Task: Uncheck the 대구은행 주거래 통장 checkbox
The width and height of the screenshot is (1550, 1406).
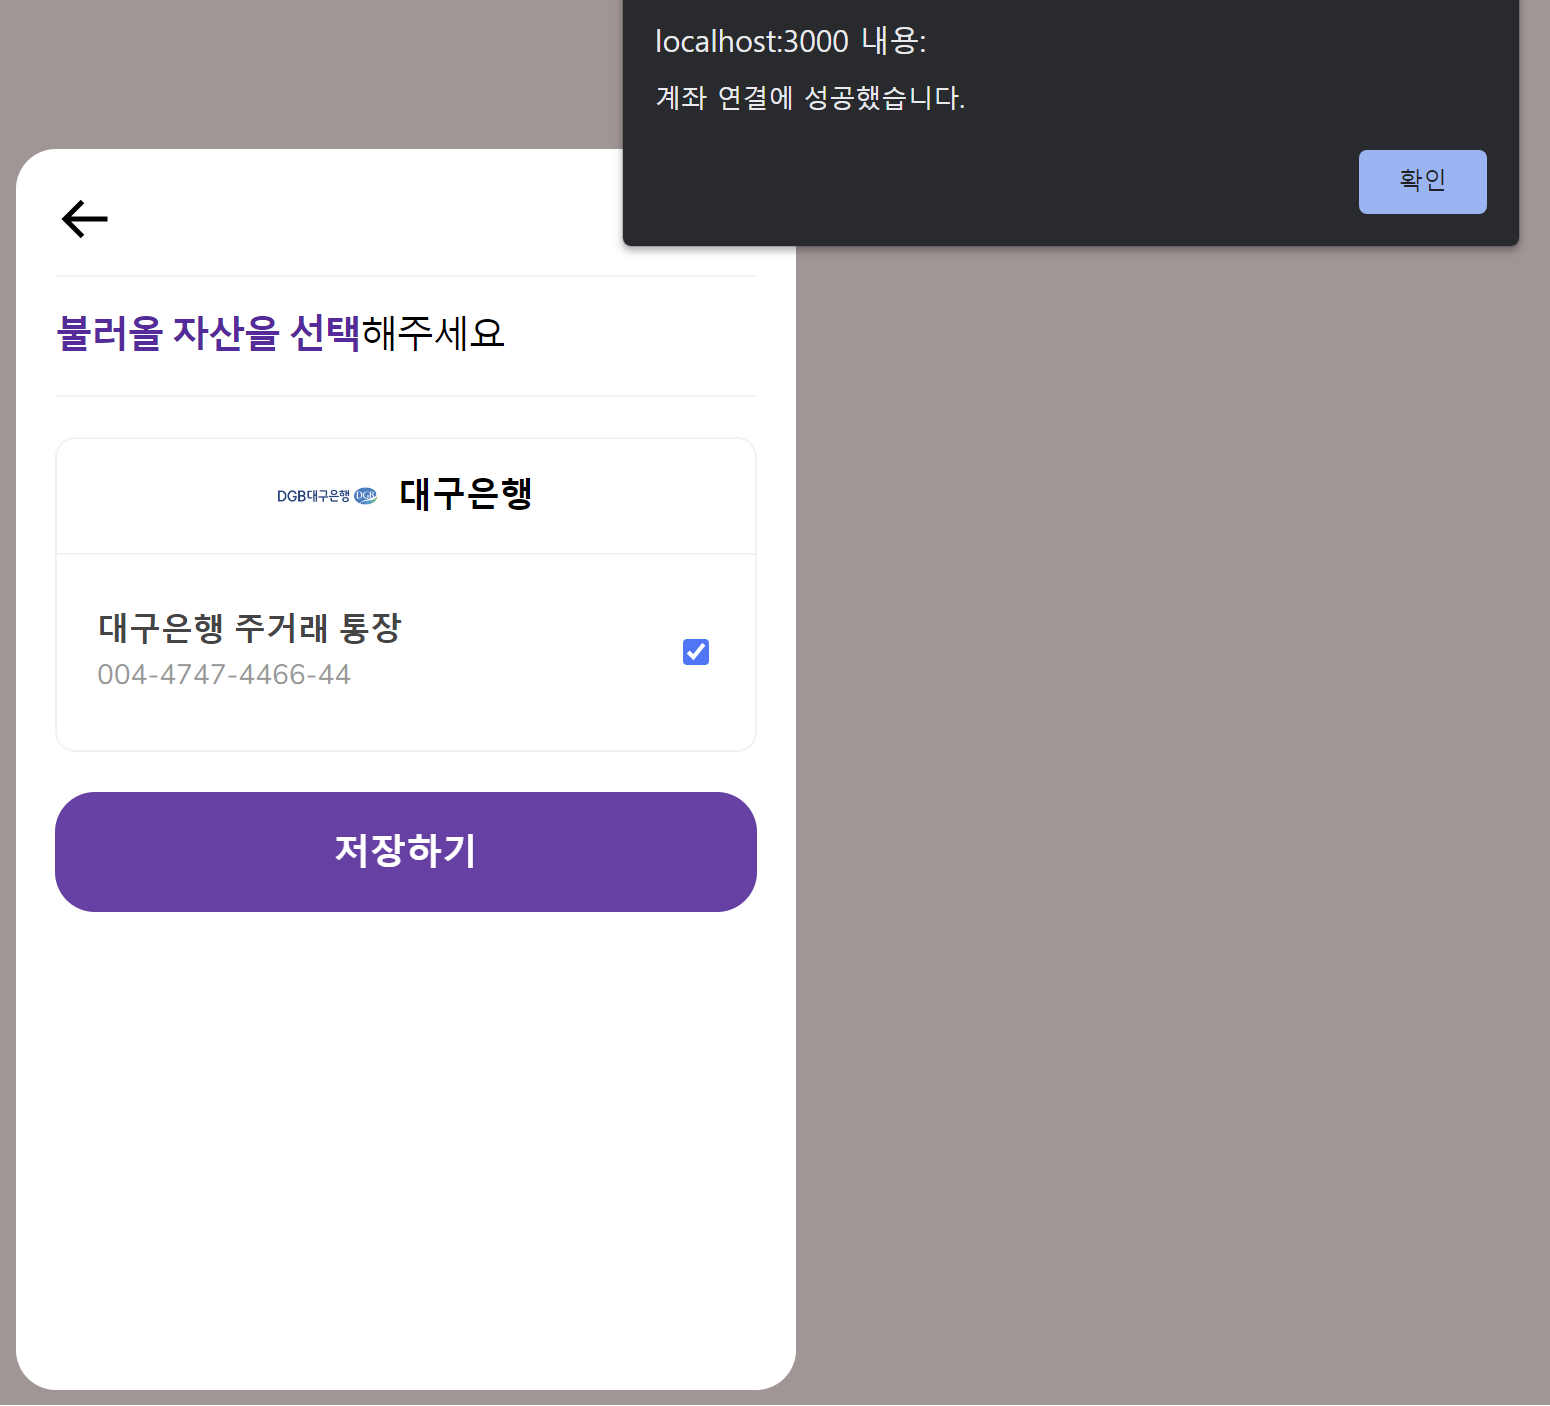Action: (x=696, y=652)
